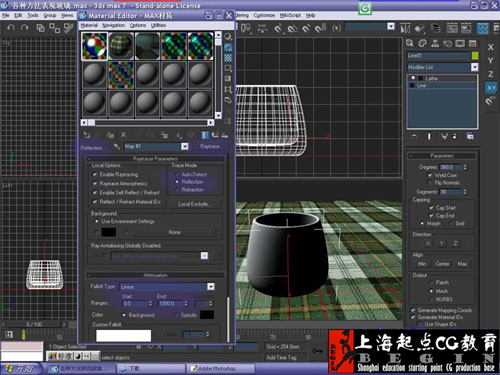This screenshot has width=500, height=375.
Task: Collapse the Lathe Parameters rollout
Action: coord(442,156)
